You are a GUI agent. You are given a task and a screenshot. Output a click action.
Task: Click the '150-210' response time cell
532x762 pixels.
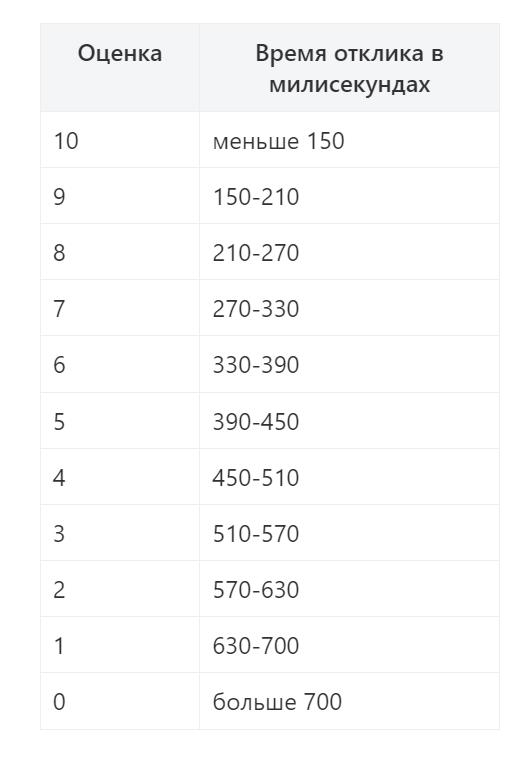pos(349,196)
